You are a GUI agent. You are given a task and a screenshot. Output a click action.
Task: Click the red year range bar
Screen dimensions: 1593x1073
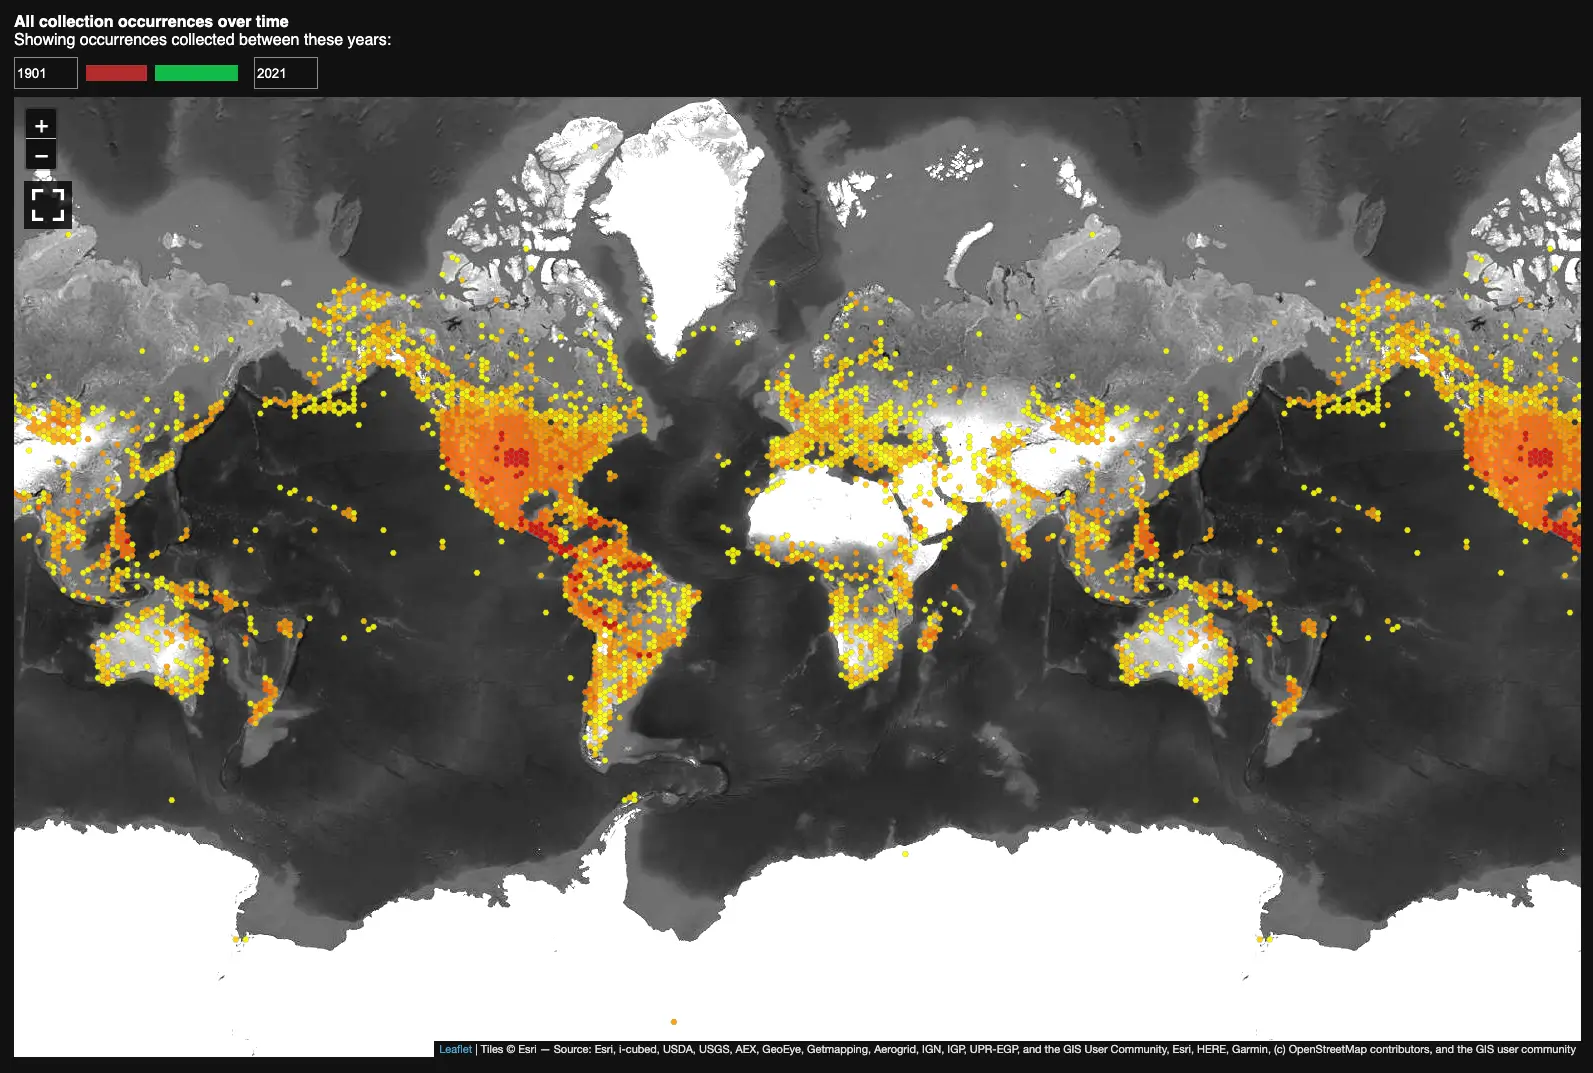click(116, 73)
